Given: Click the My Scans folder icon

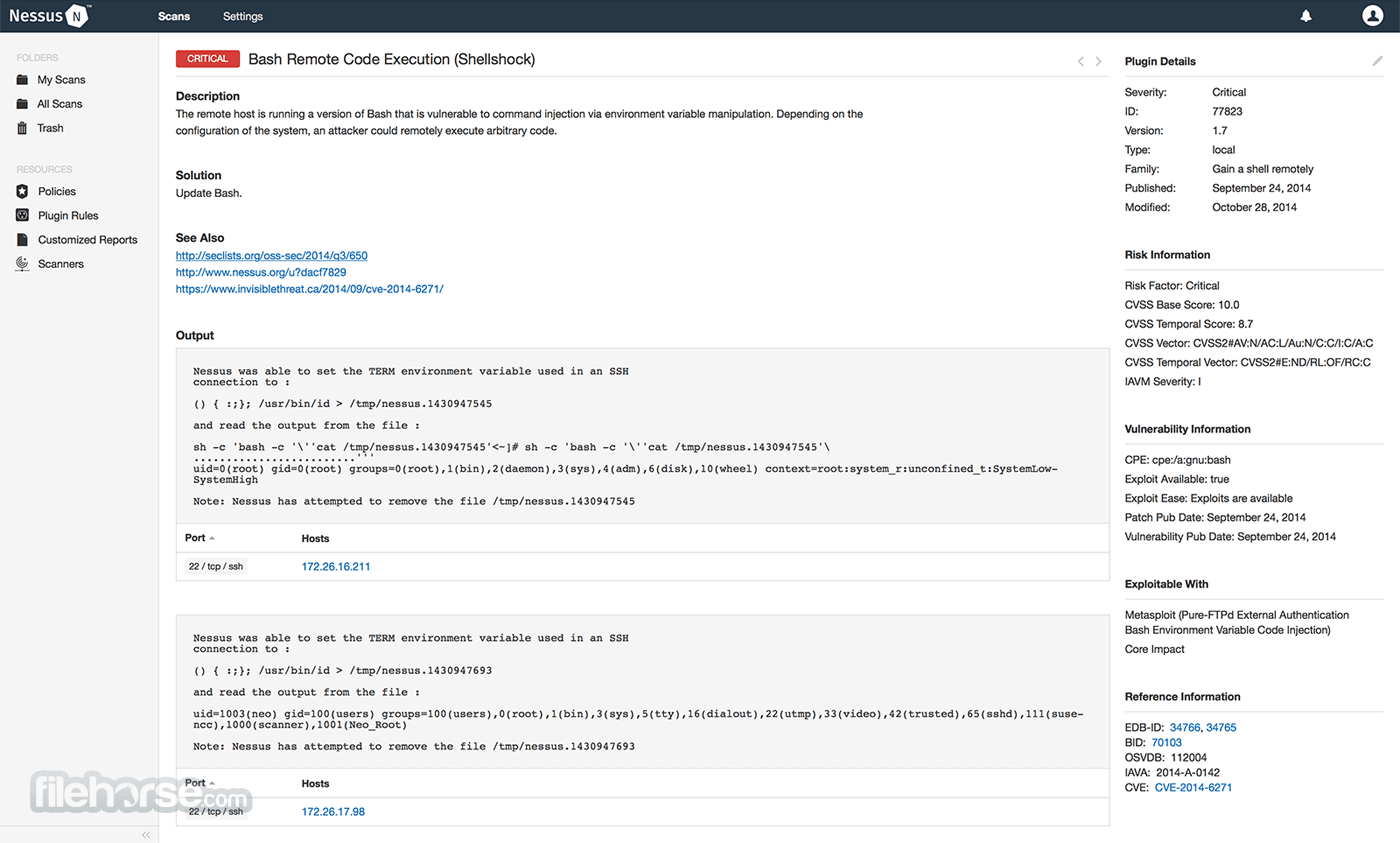Looking at the screenshot, I should (x=22, y=80).
